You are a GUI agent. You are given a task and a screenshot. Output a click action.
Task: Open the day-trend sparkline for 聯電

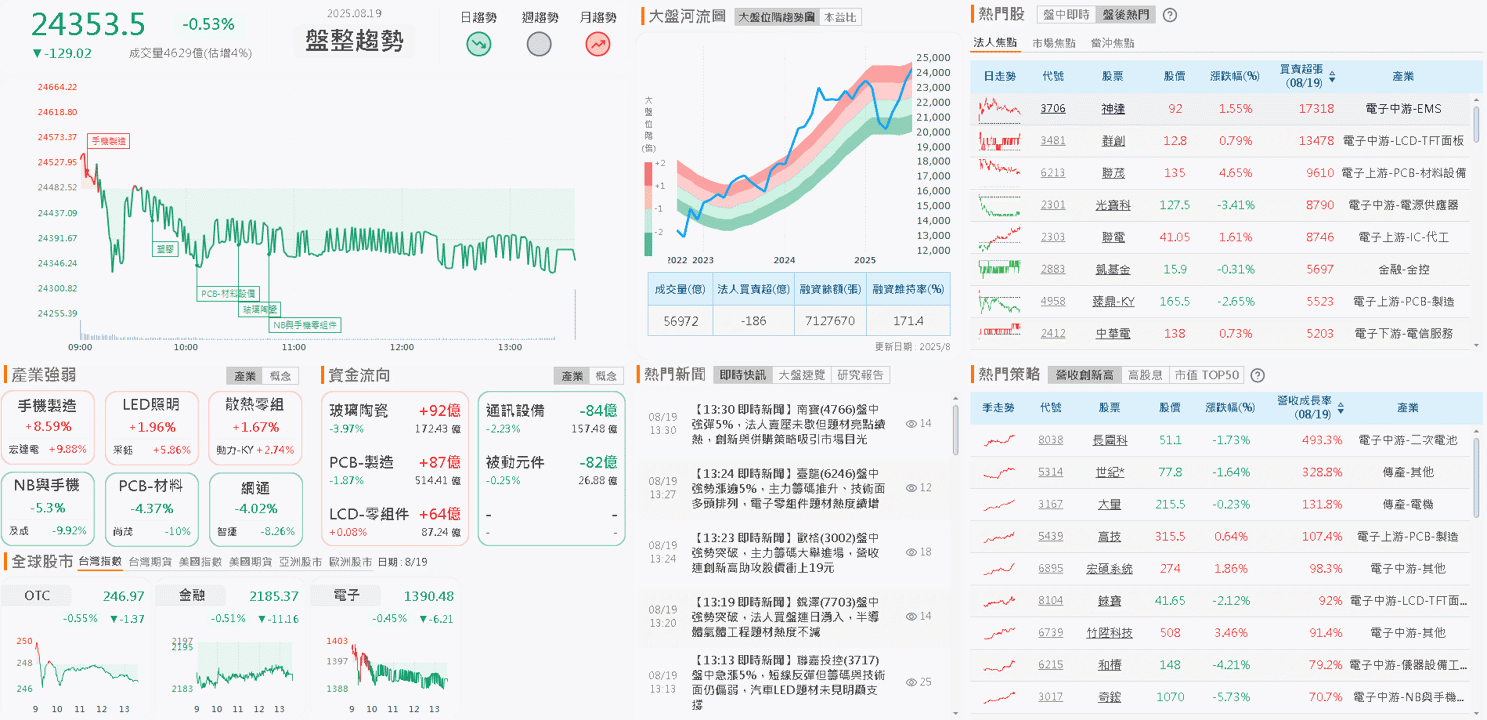1000,237
